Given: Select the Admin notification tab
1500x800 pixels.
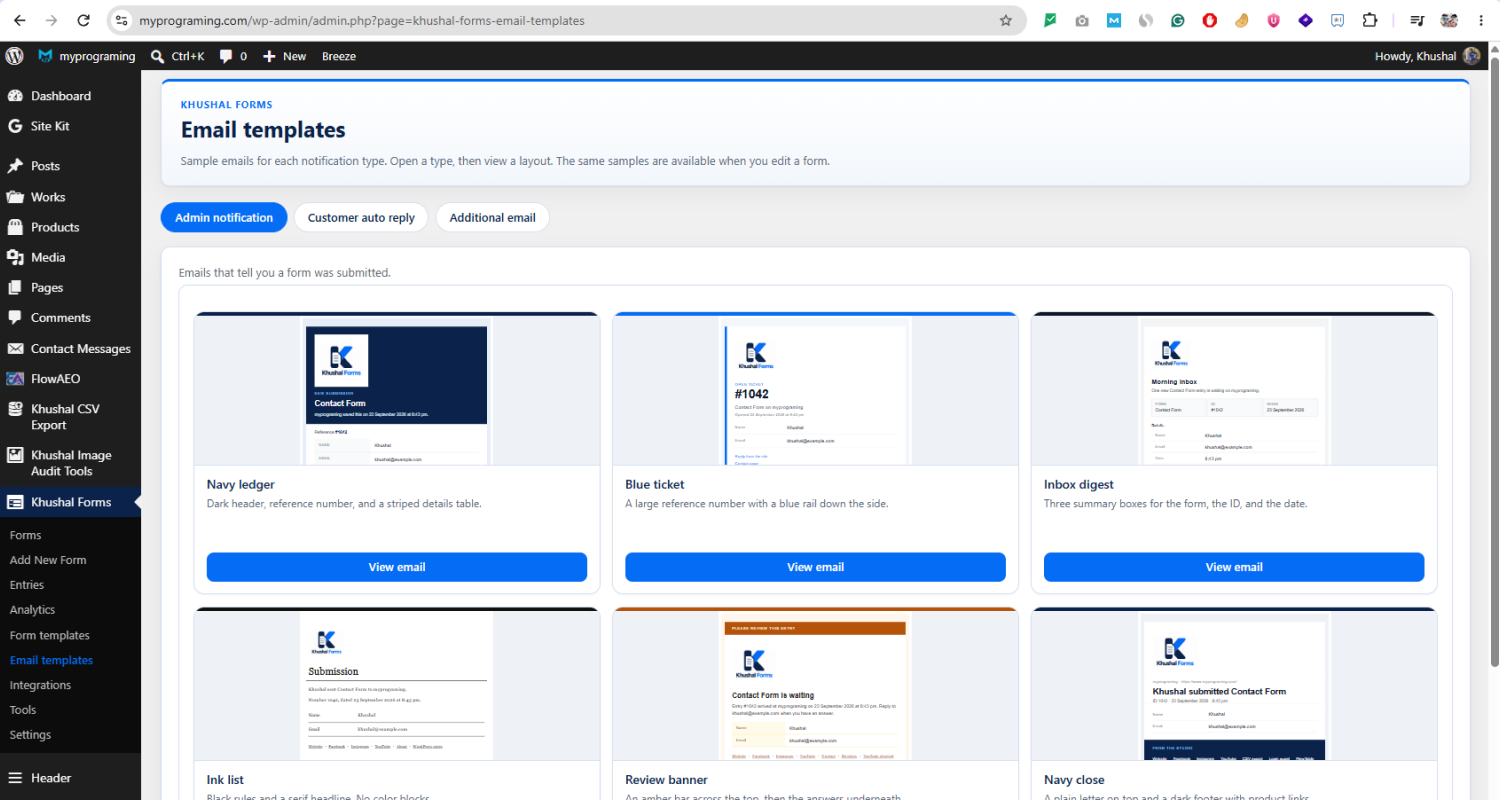Looking at the screenshot, I should tap(224, 217).
